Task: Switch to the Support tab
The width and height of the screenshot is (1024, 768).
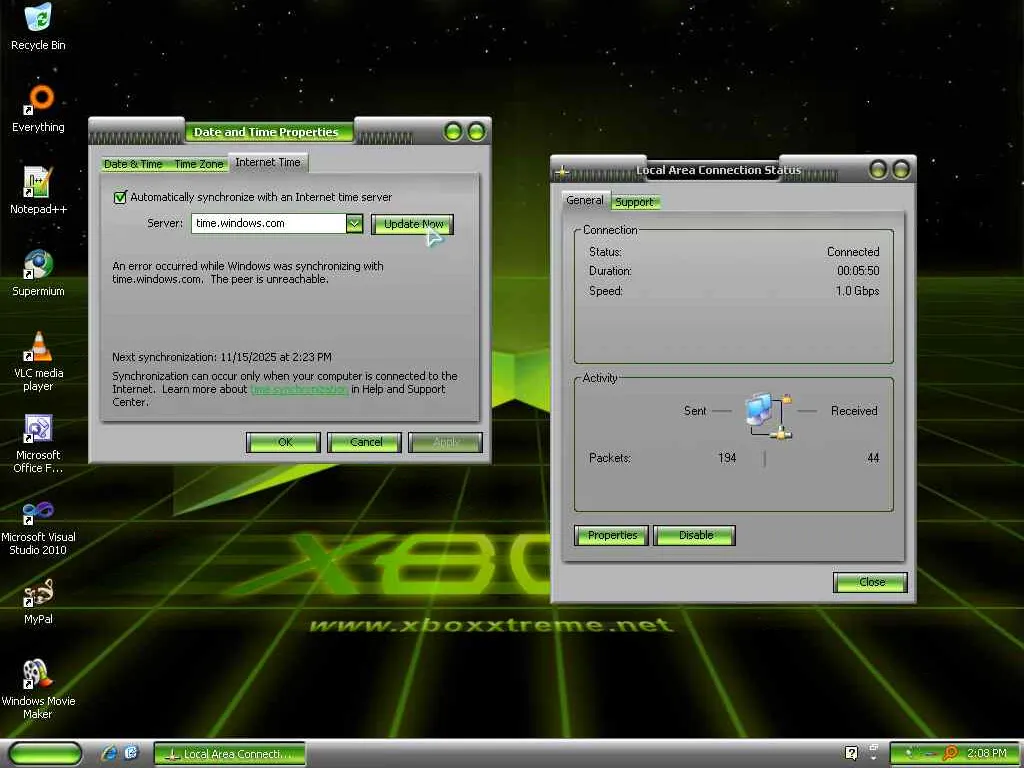Action: click(x=634, y=202)
